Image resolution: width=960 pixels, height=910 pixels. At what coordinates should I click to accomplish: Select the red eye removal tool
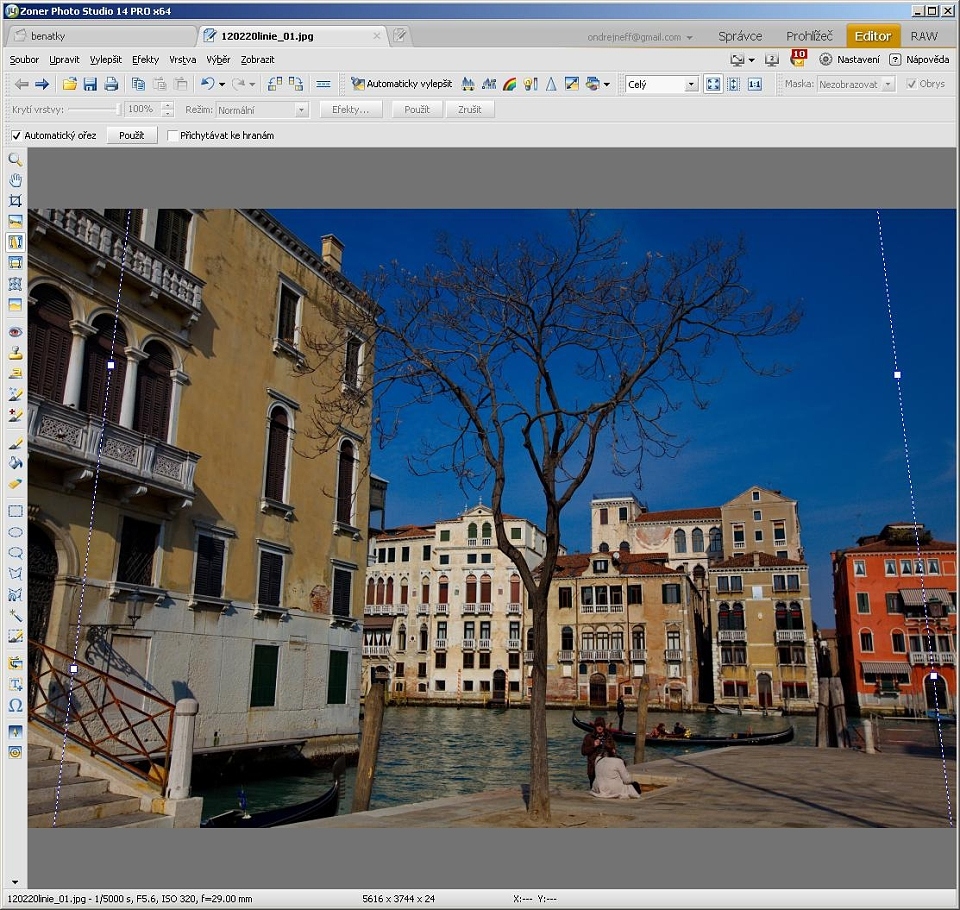point(15,332)
